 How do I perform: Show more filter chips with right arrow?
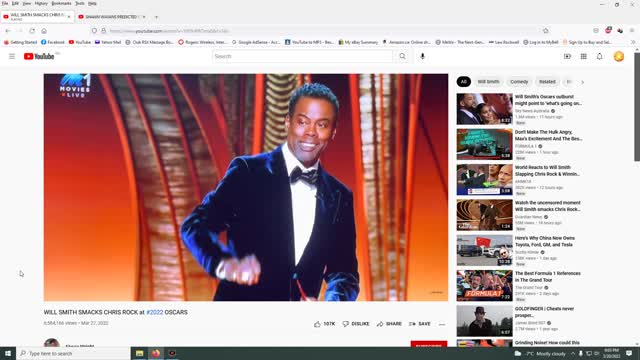point(582,82)
